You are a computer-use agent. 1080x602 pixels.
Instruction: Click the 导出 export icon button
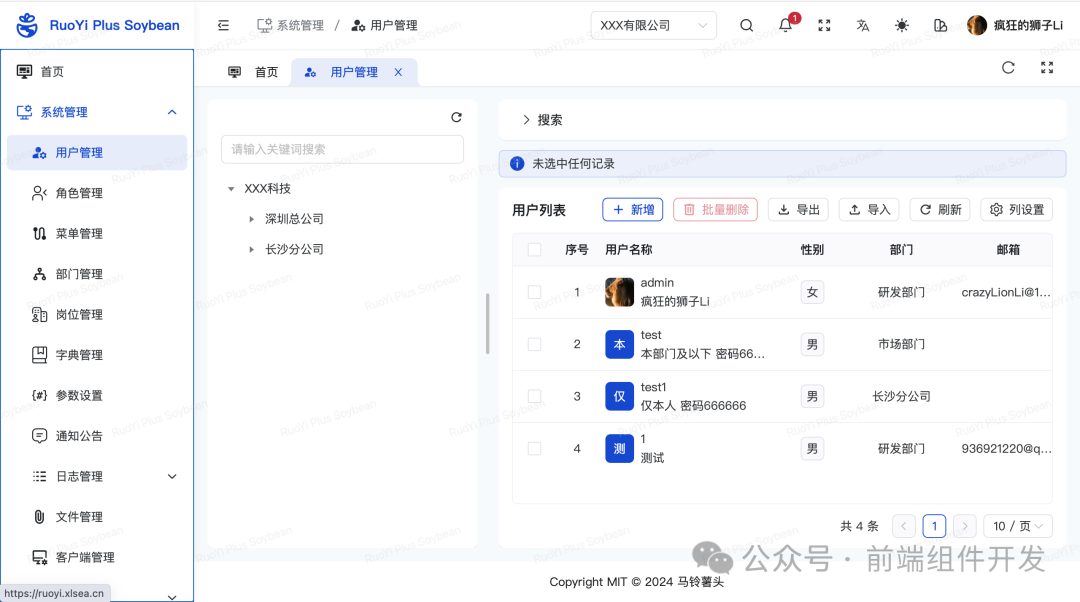tap(798, 209)
